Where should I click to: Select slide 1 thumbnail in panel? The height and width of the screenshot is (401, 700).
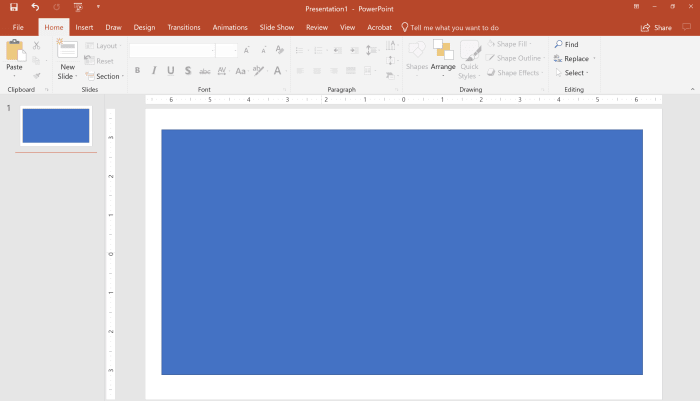coord(56,126)
